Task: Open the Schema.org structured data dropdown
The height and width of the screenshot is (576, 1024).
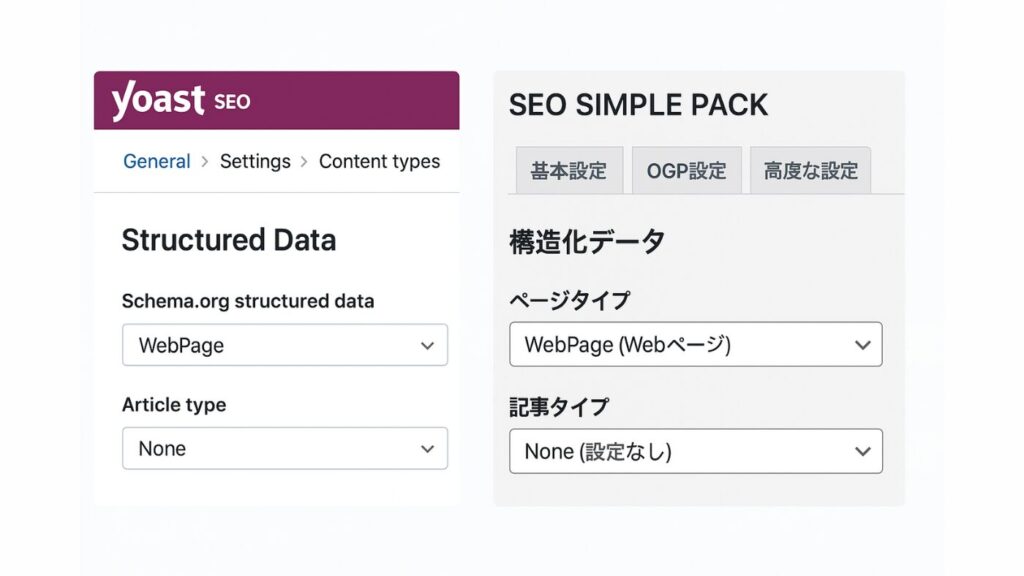Action: point(285,344)
